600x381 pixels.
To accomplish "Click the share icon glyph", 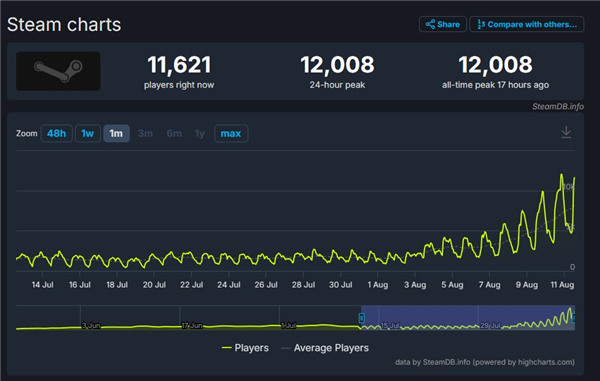I will pos(430,24).
